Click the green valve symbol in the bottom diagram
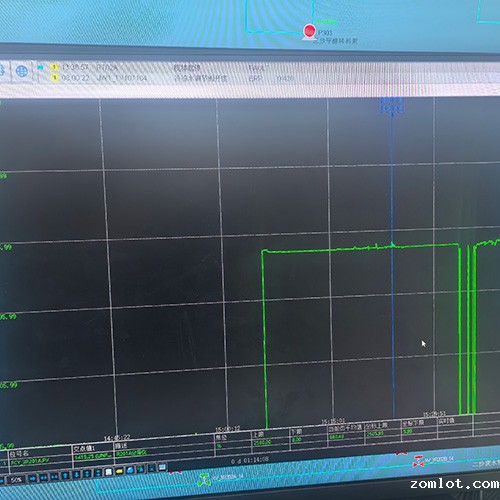 pos(204,480)
